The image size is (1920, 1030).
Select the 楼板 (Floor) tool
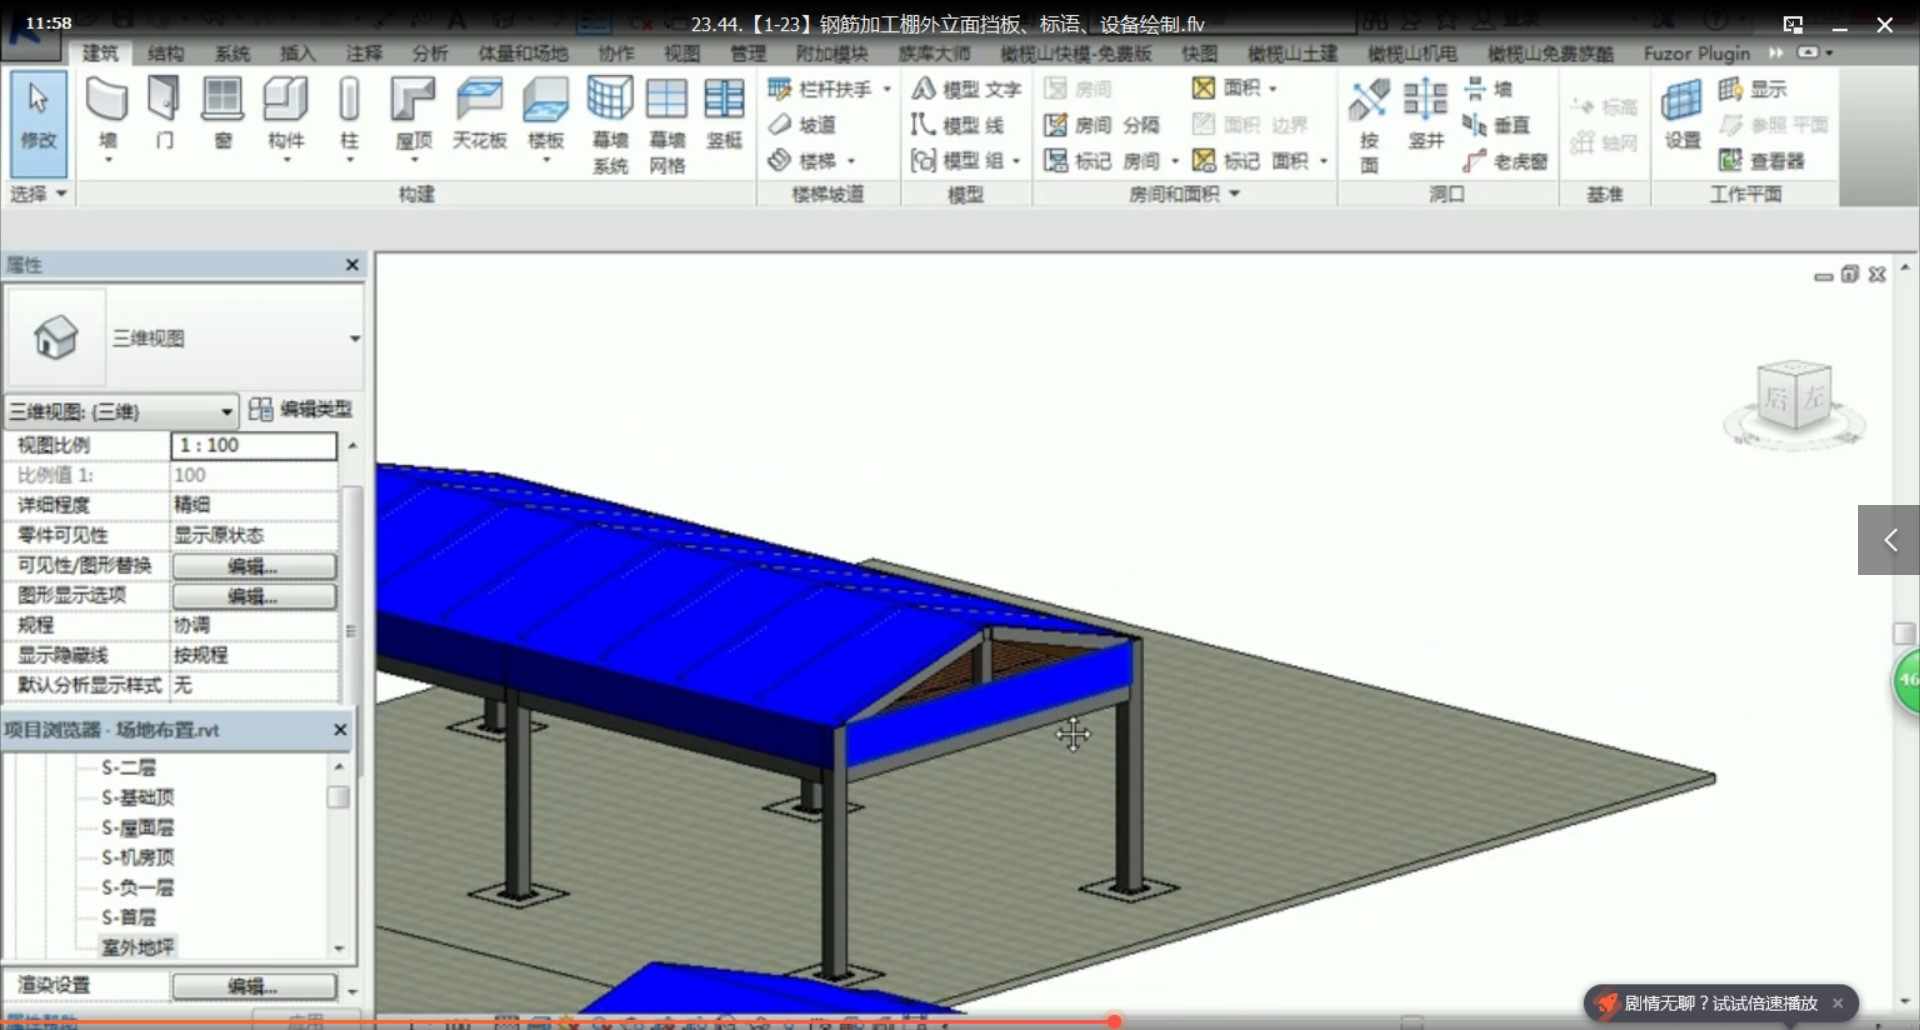click(x=545, y=110)
